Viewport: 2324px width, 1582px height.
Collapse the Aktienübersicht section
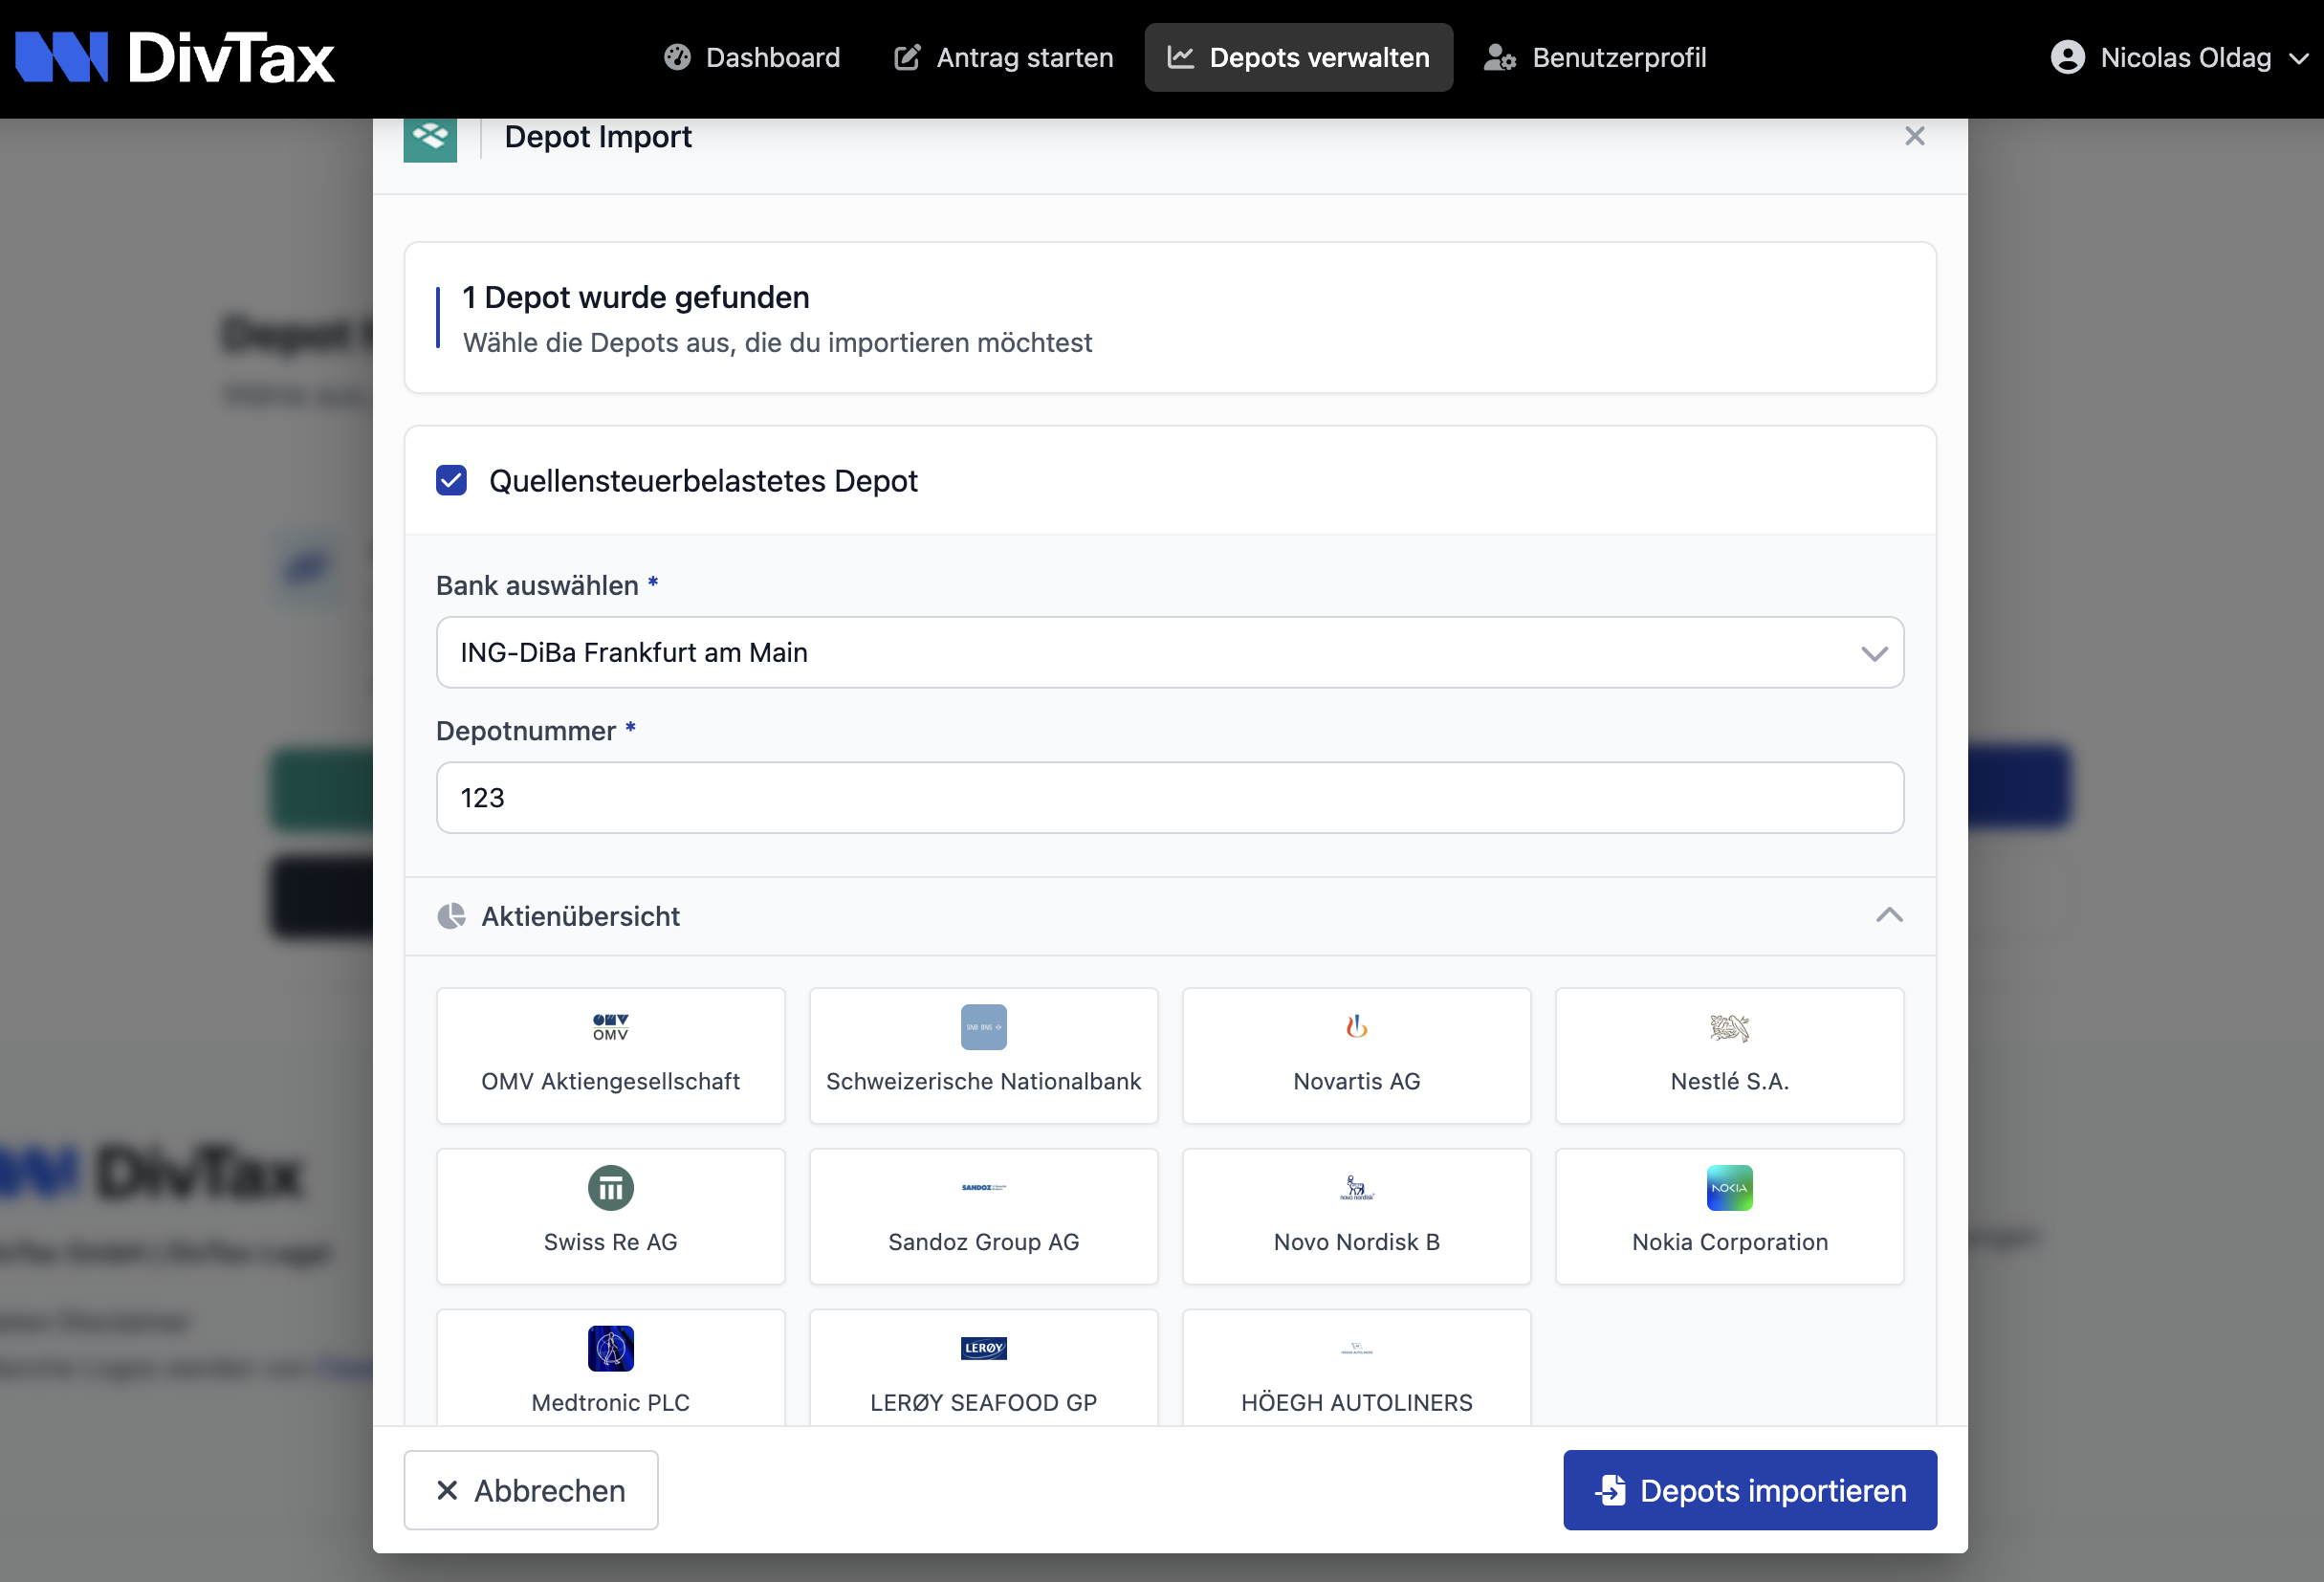pyautogui.click(x=1889, y=915)
